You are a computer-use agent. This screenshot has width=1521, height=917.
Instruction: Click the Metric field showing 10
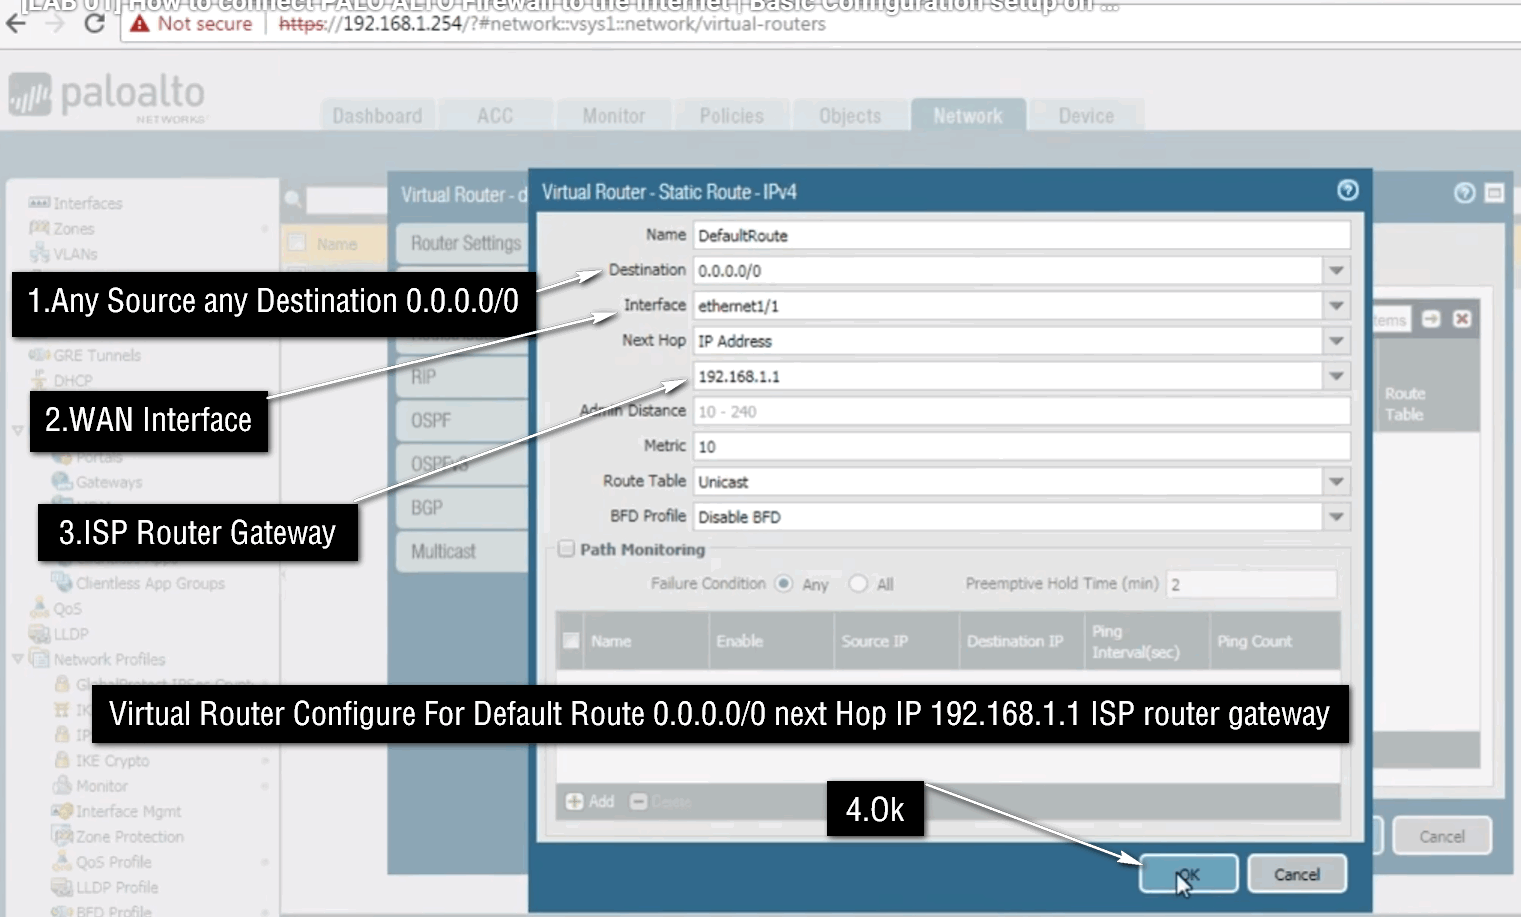1021,446
